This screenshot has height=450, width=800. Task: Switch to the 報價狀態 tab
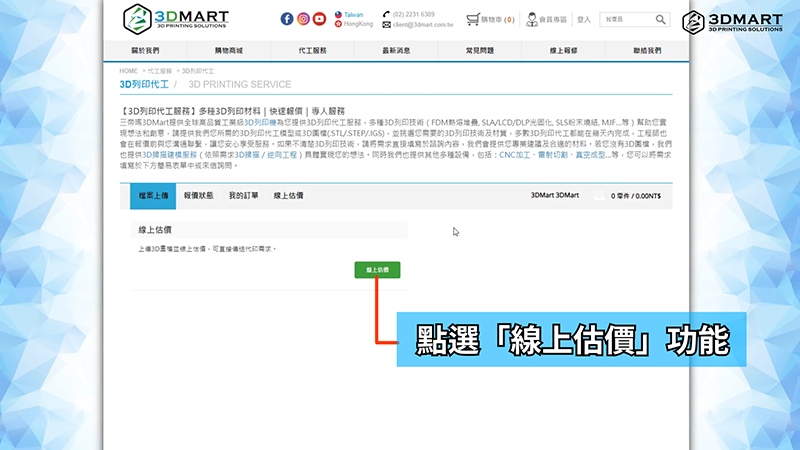point(199,196)
